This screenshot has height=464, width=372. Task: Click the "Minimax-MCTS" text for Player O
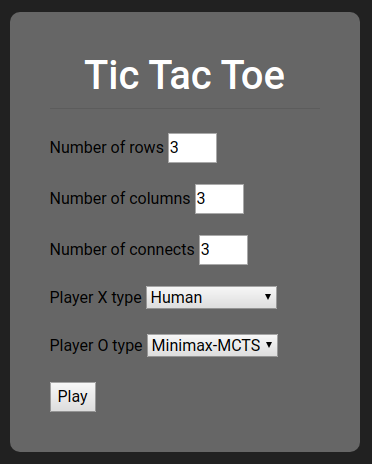click(206, 345)
